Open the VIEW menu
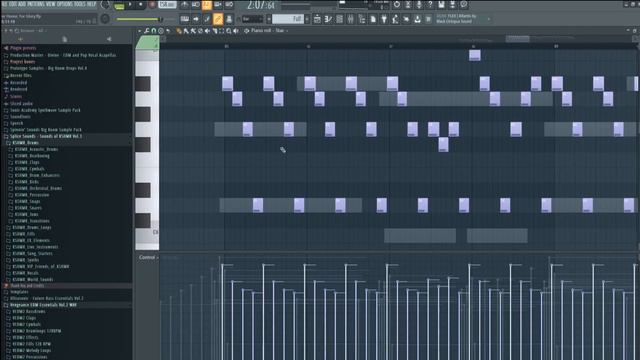Screen dimensions: 640x360 click(51, 4)
